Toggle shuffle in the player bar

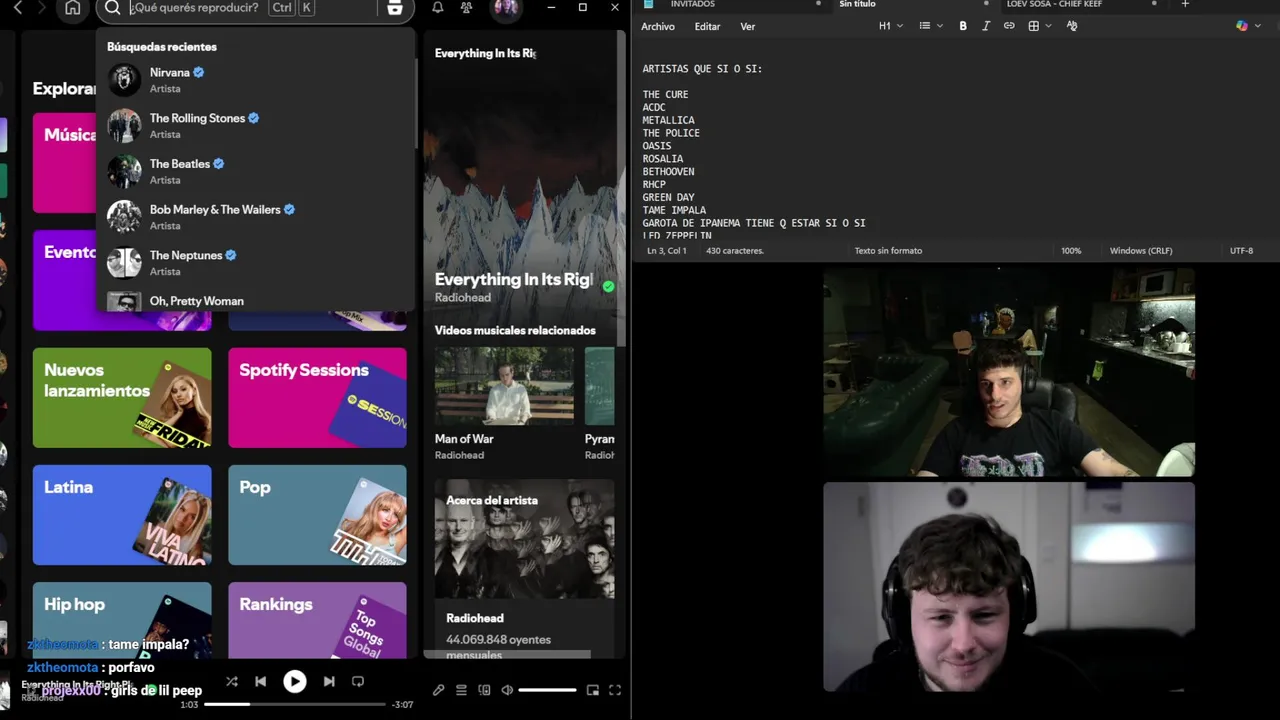[232, 681]
